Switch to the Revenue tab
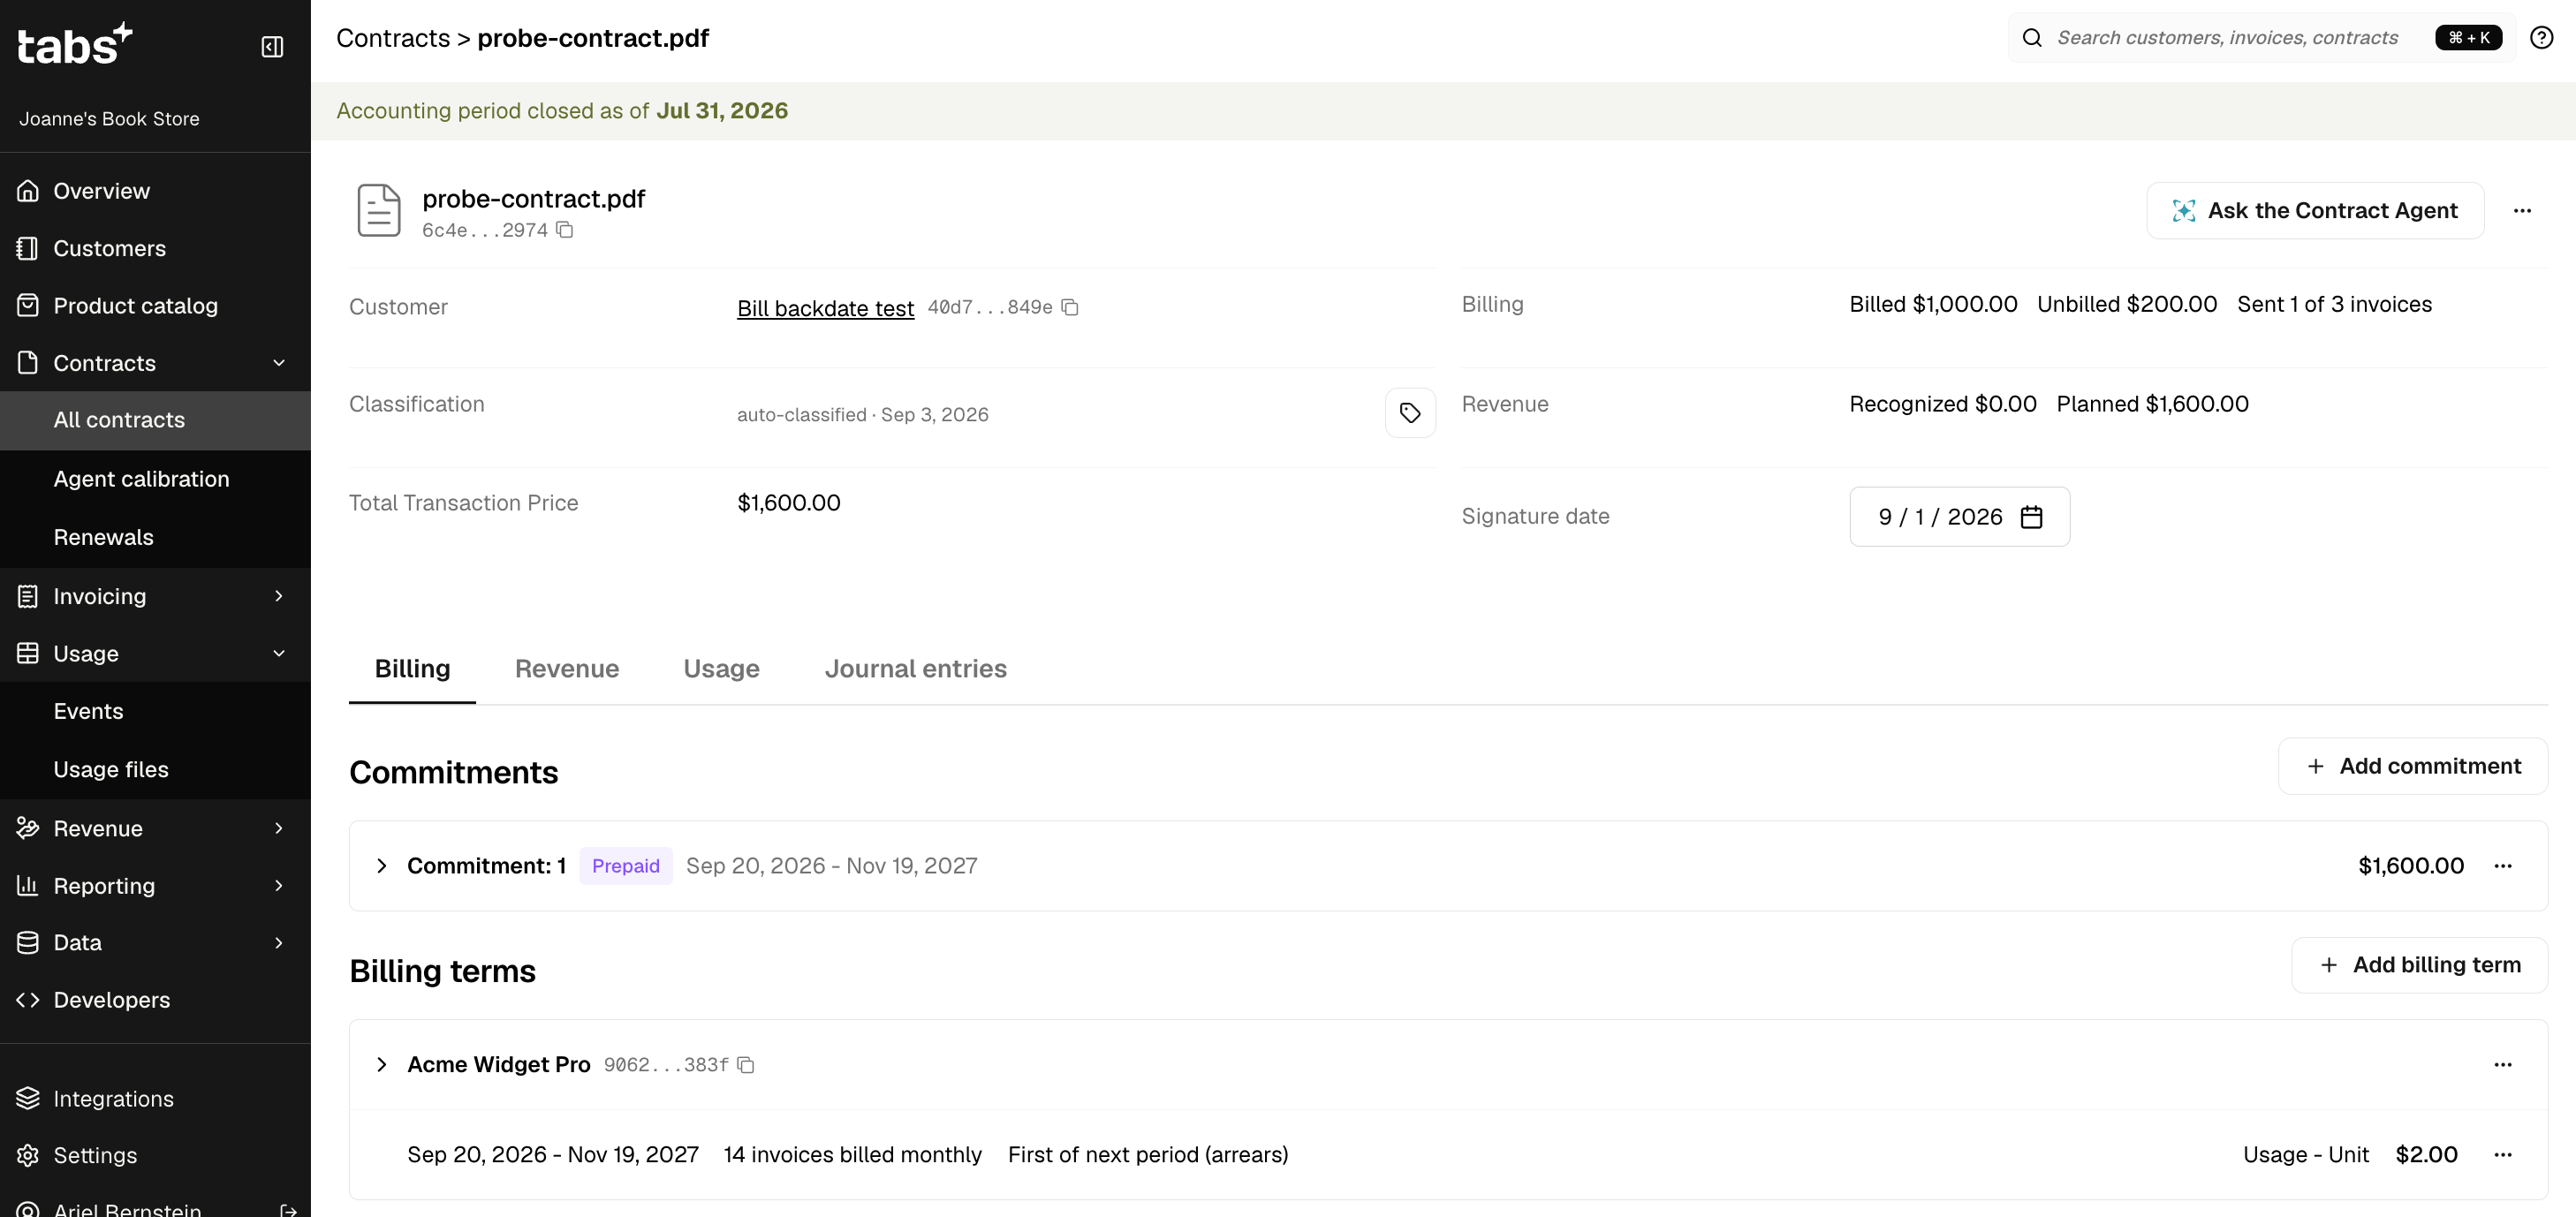Image resolution: width=2576 pixels, height=1217 pixels. [567, 669]
